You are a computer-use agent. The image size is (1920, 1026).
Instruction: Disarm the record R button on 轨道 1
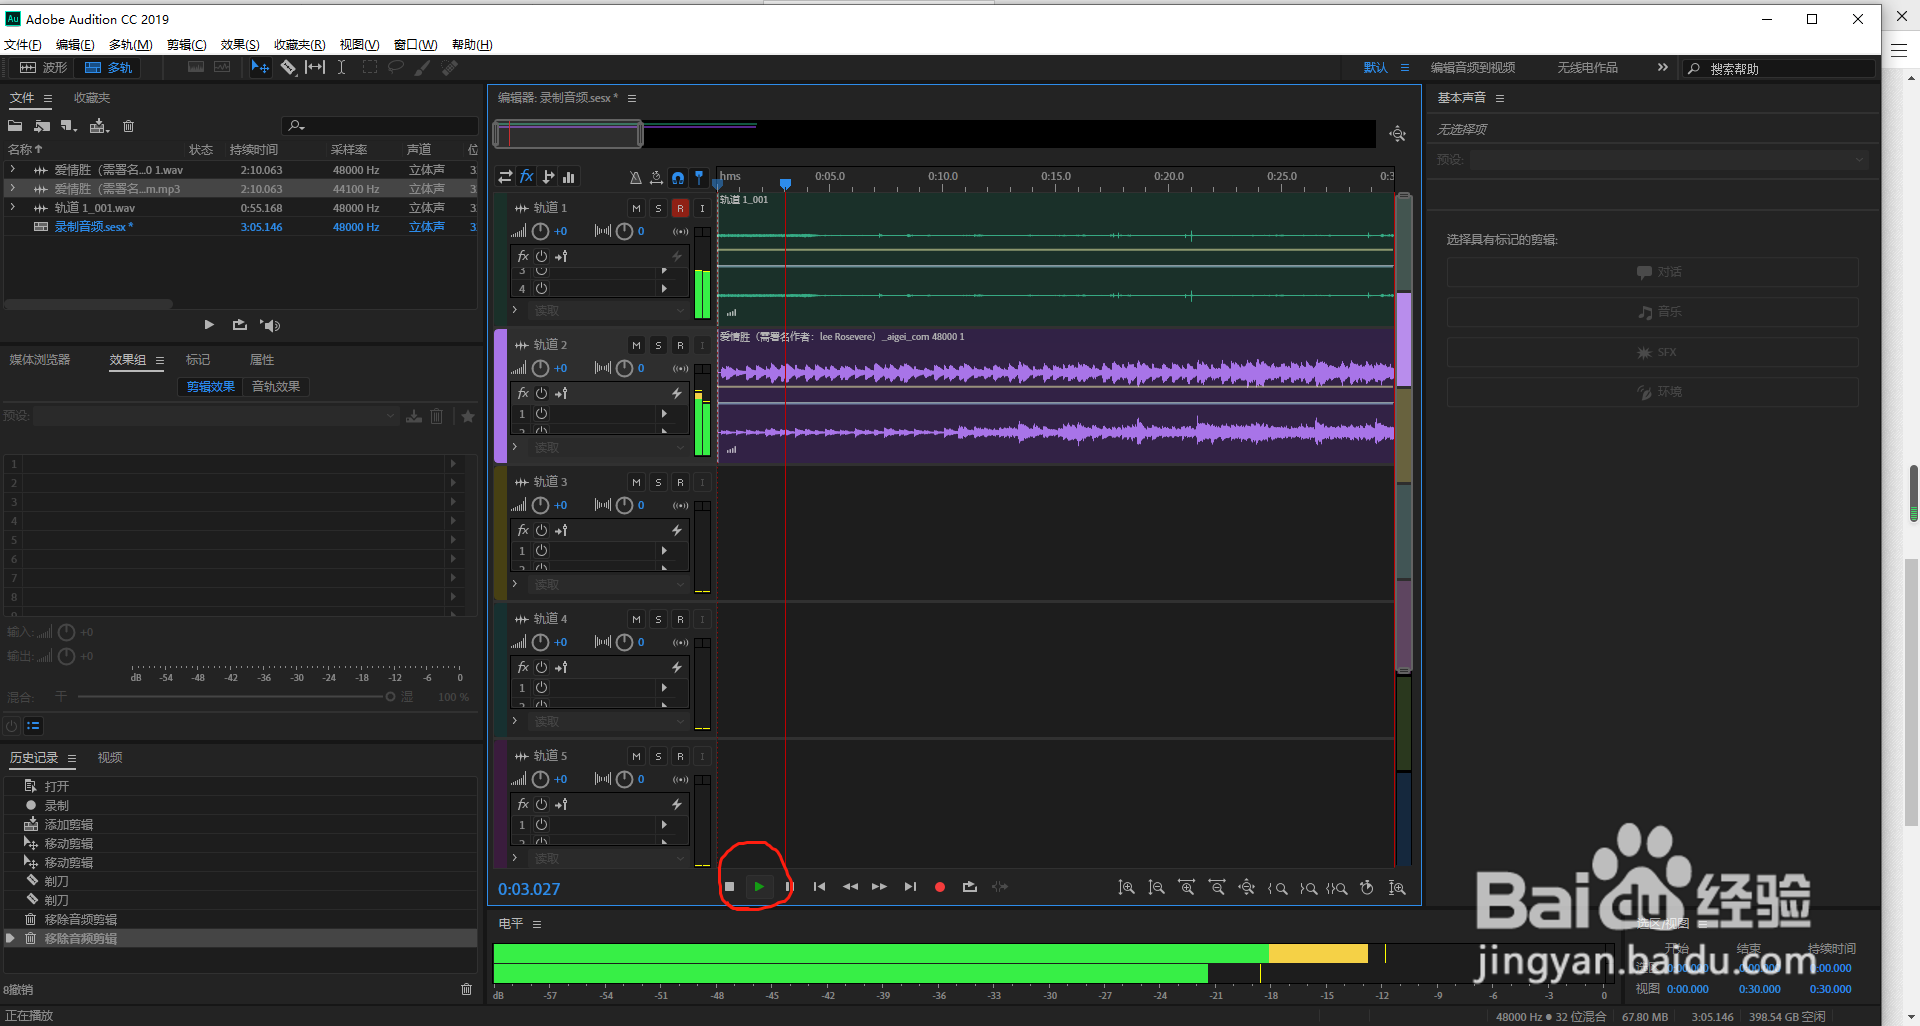[x=680, y=208]
